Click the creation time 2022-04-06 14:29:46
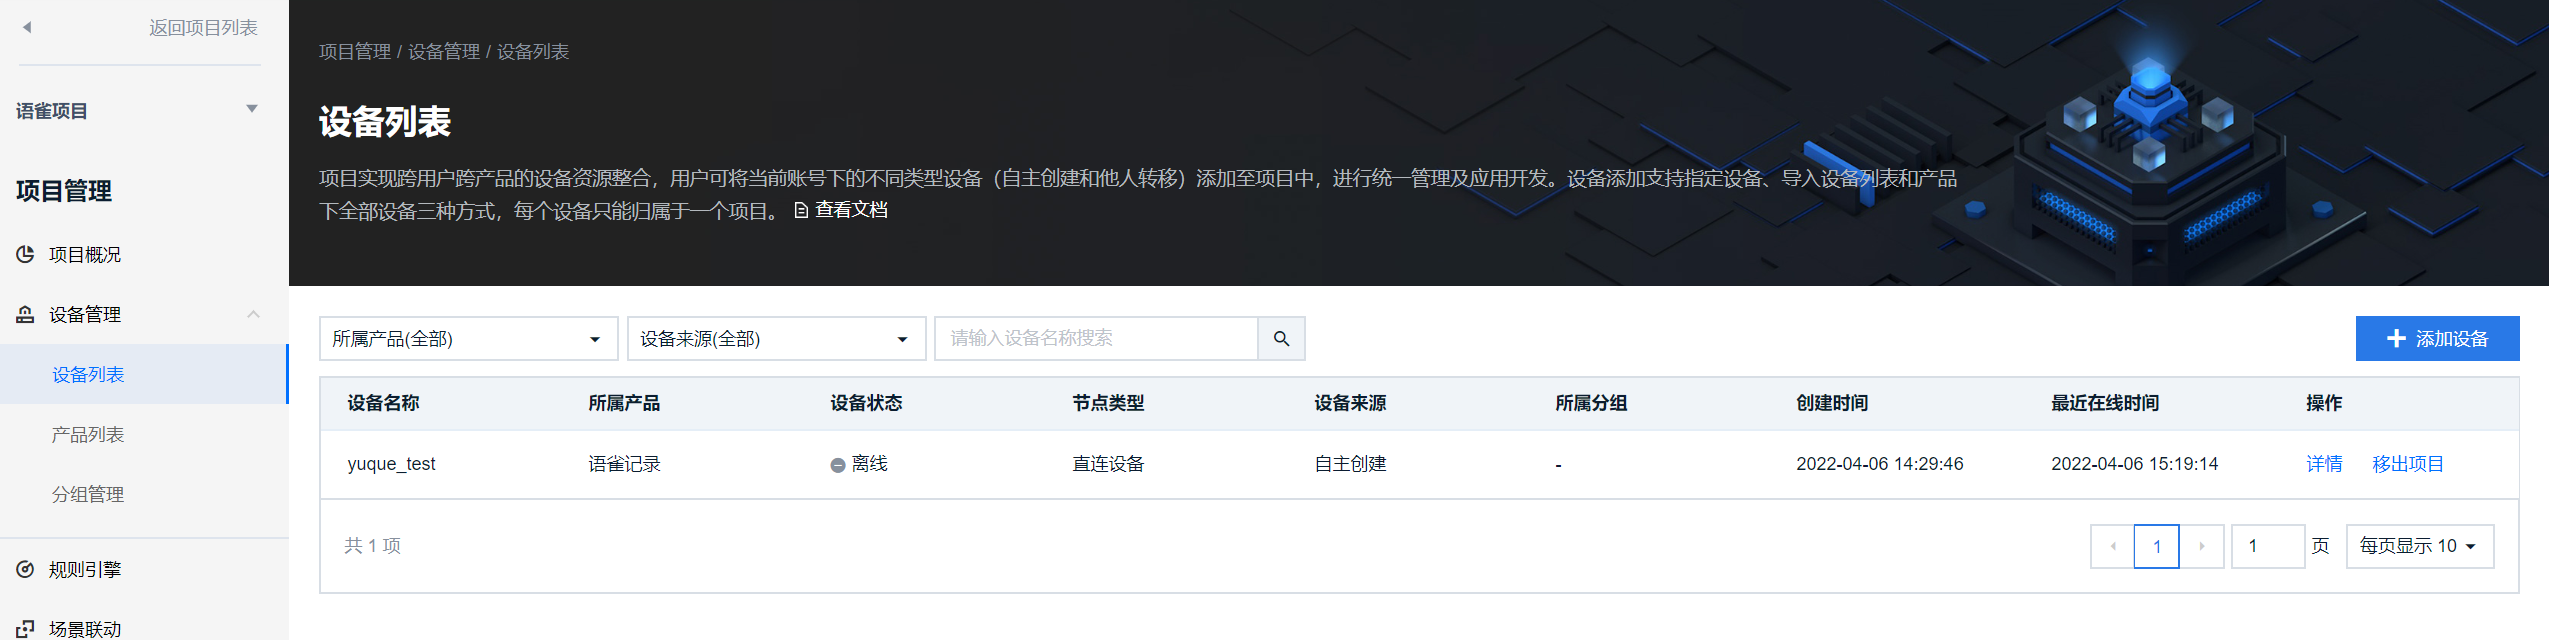The height and width of the screenshot is (640, 2549). coord(1879,464)
